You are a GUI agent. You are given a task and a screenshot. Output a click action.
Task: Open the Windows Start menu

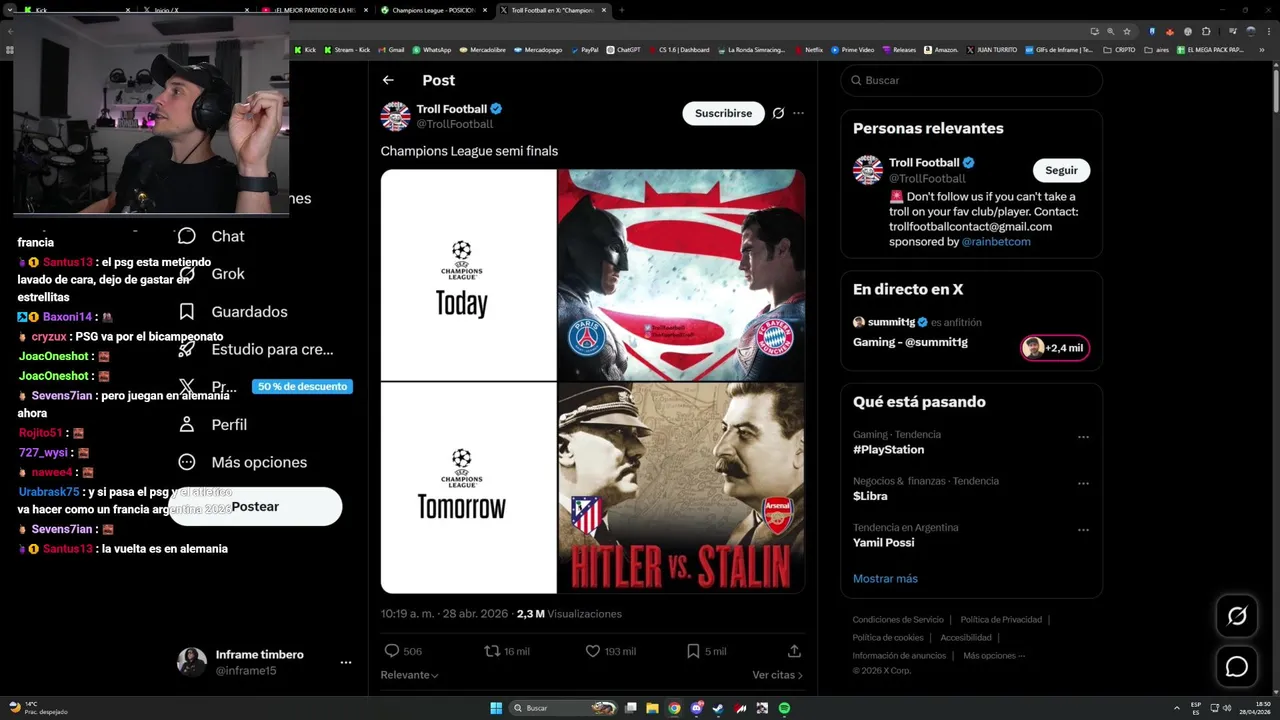tap(496, 708)
